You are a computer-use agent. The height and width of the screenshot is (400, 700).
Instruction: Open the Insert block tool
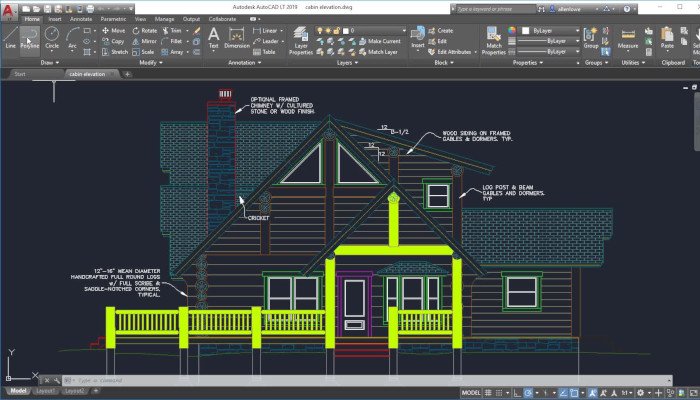click(418, 38)
